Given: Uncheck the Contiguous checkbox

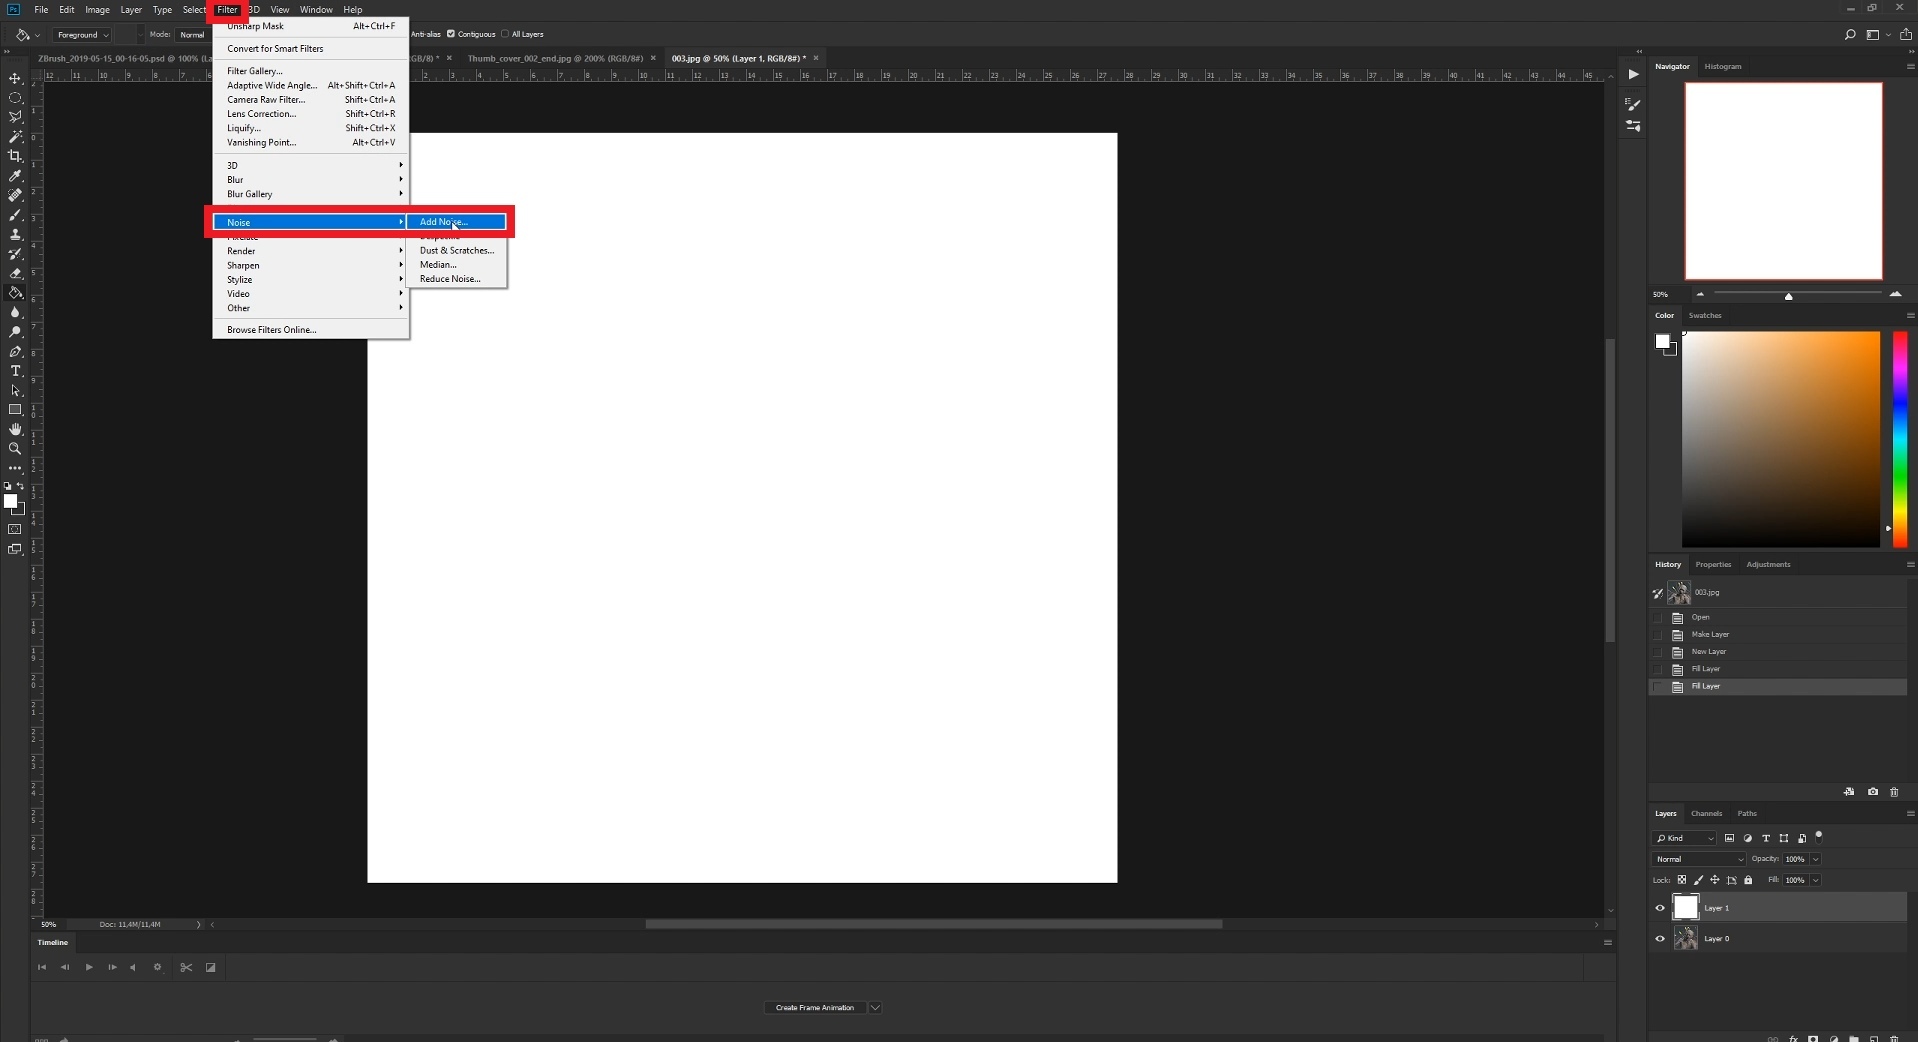Looking at the screenshot, I should tap(451, 34).
